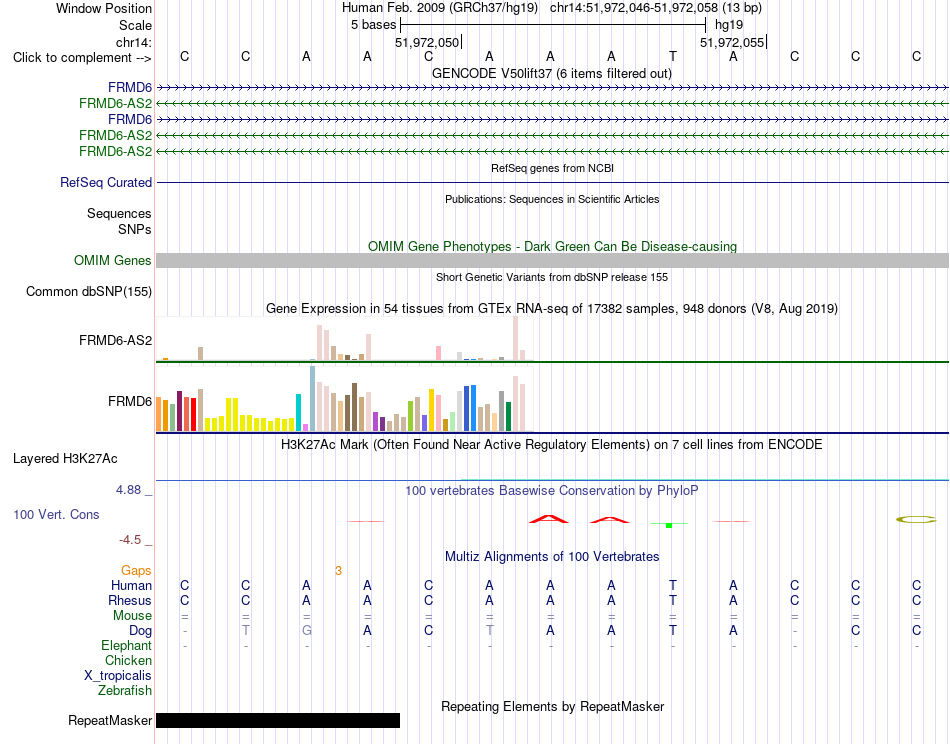Select the 'Zebrafish' alignment row label

pos(125,690)
